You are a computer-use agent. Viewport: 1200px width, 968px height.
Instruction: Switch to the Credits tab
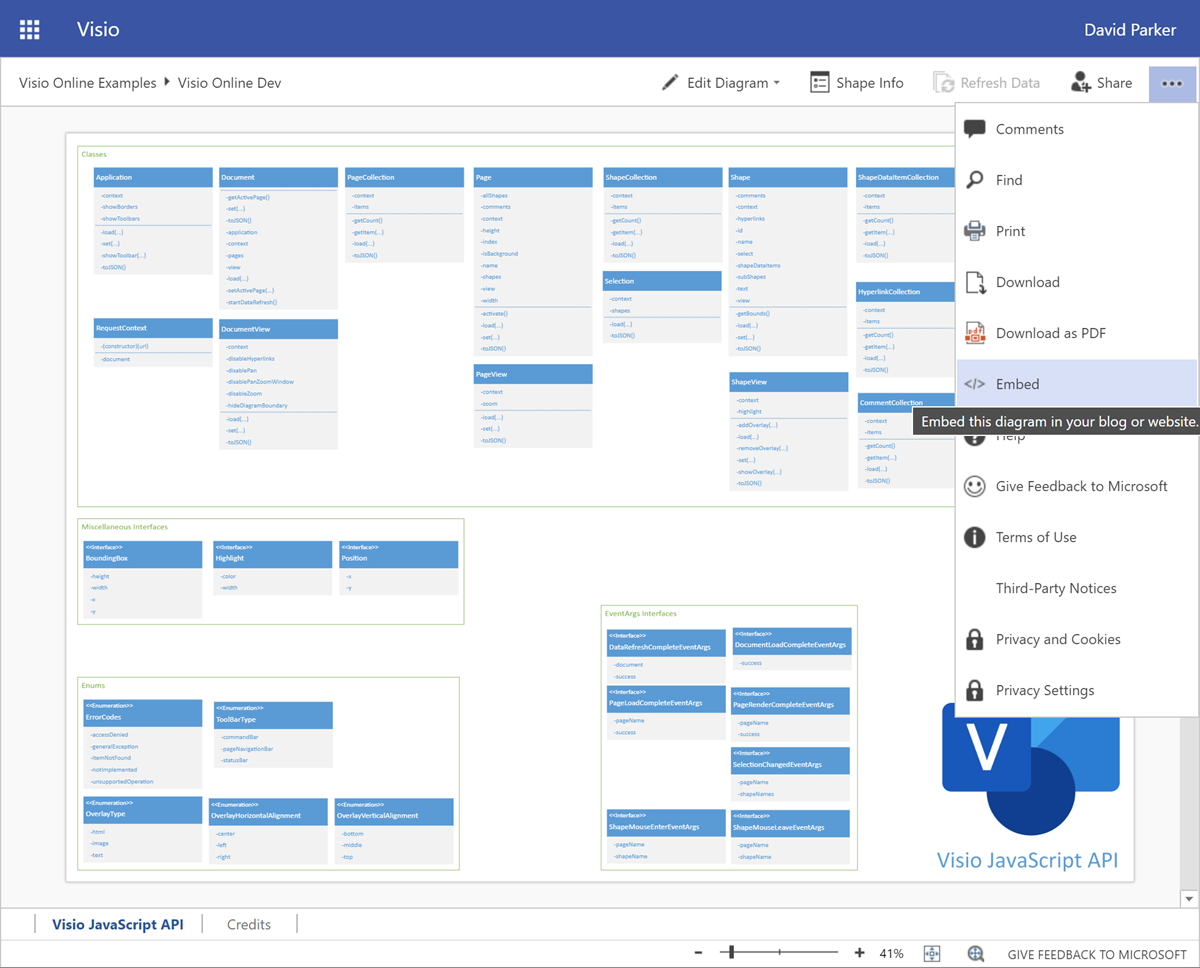click(248, 923)
